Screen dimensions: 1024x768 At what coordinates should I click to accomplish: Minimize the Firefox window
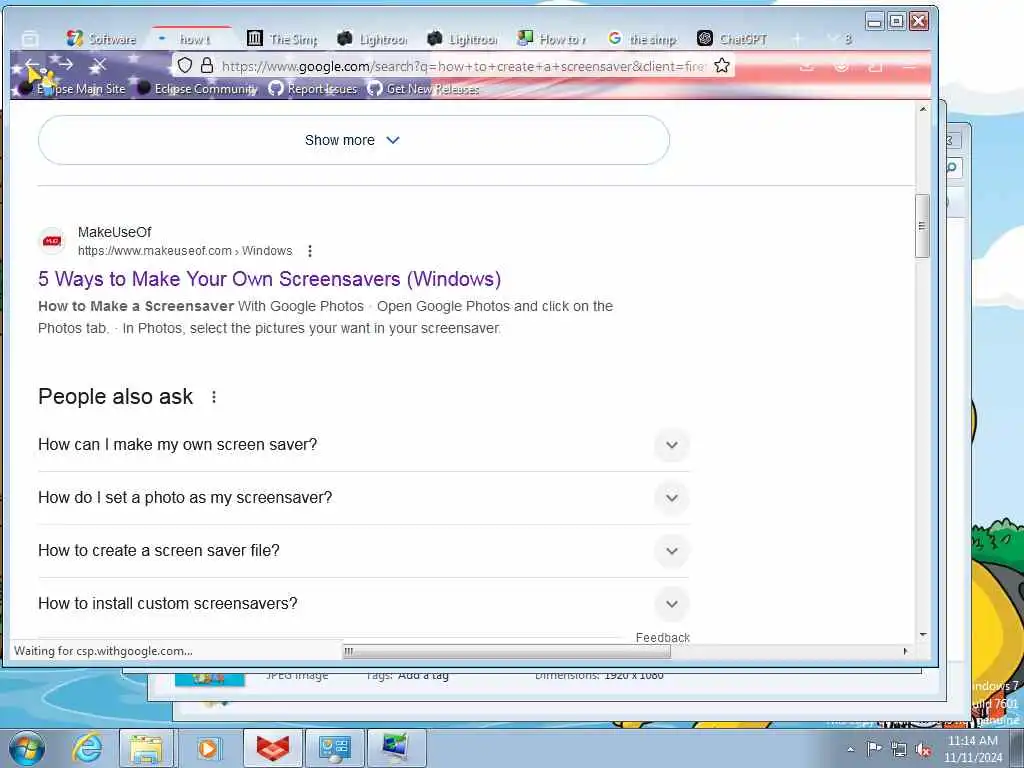pyautogui.click(x=875, y=22)
